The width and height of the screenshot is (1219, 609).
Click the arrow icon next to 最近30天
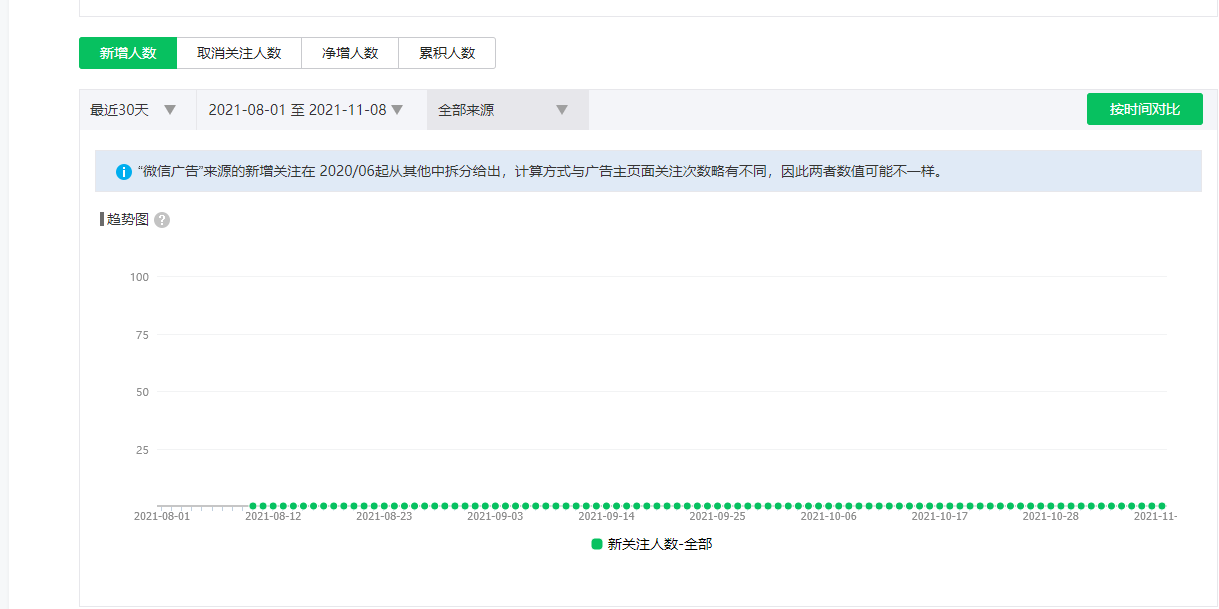coord(170,110)
